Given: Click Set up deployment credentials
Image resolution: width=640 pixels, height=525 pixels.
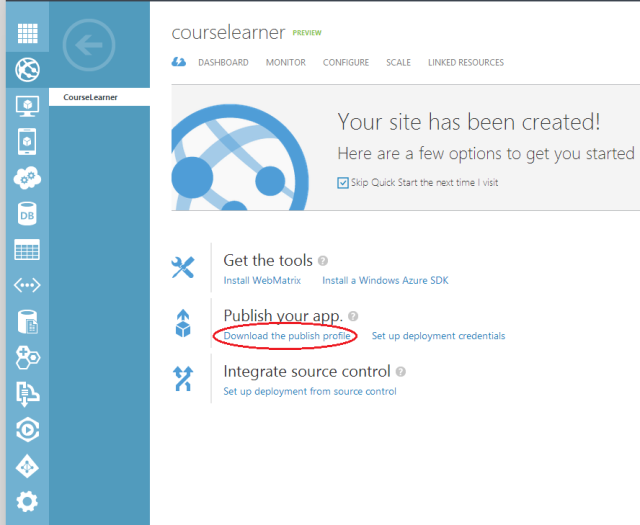Looking at the screenshot, I should click(438, 336).
